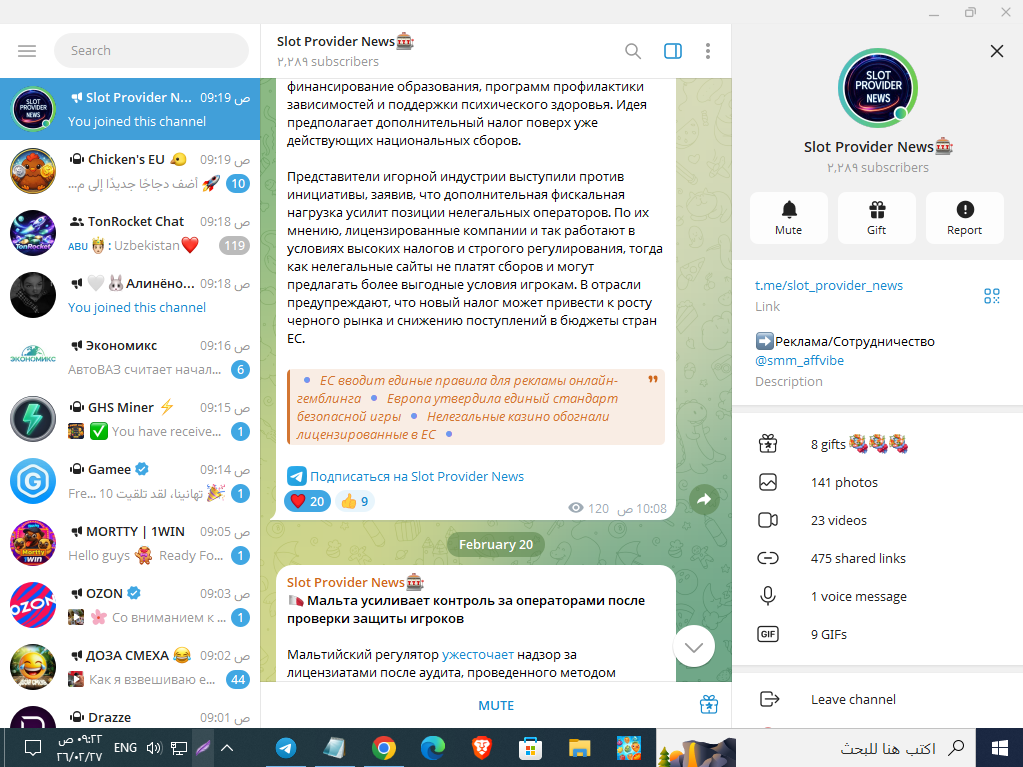Open the orange quoted related-news block
The height and width of the screenshot is (767, 1023).
[476, 407]
